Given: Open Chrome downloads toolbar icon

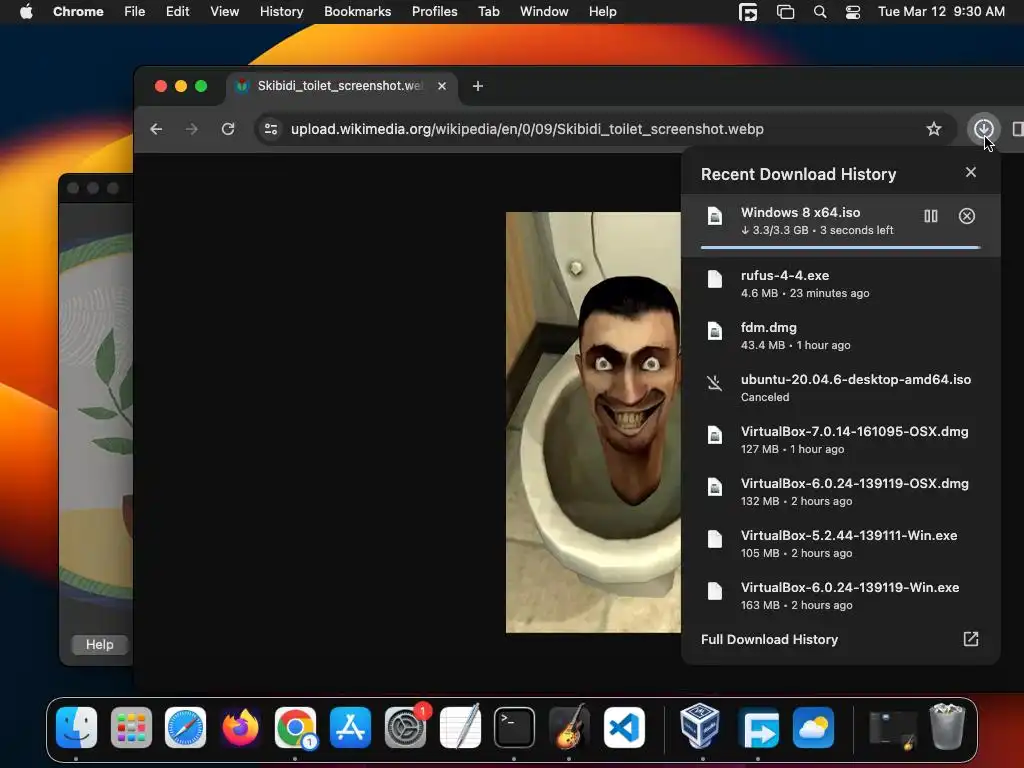Looking at the screenshot, I should [x=984, y=129].
